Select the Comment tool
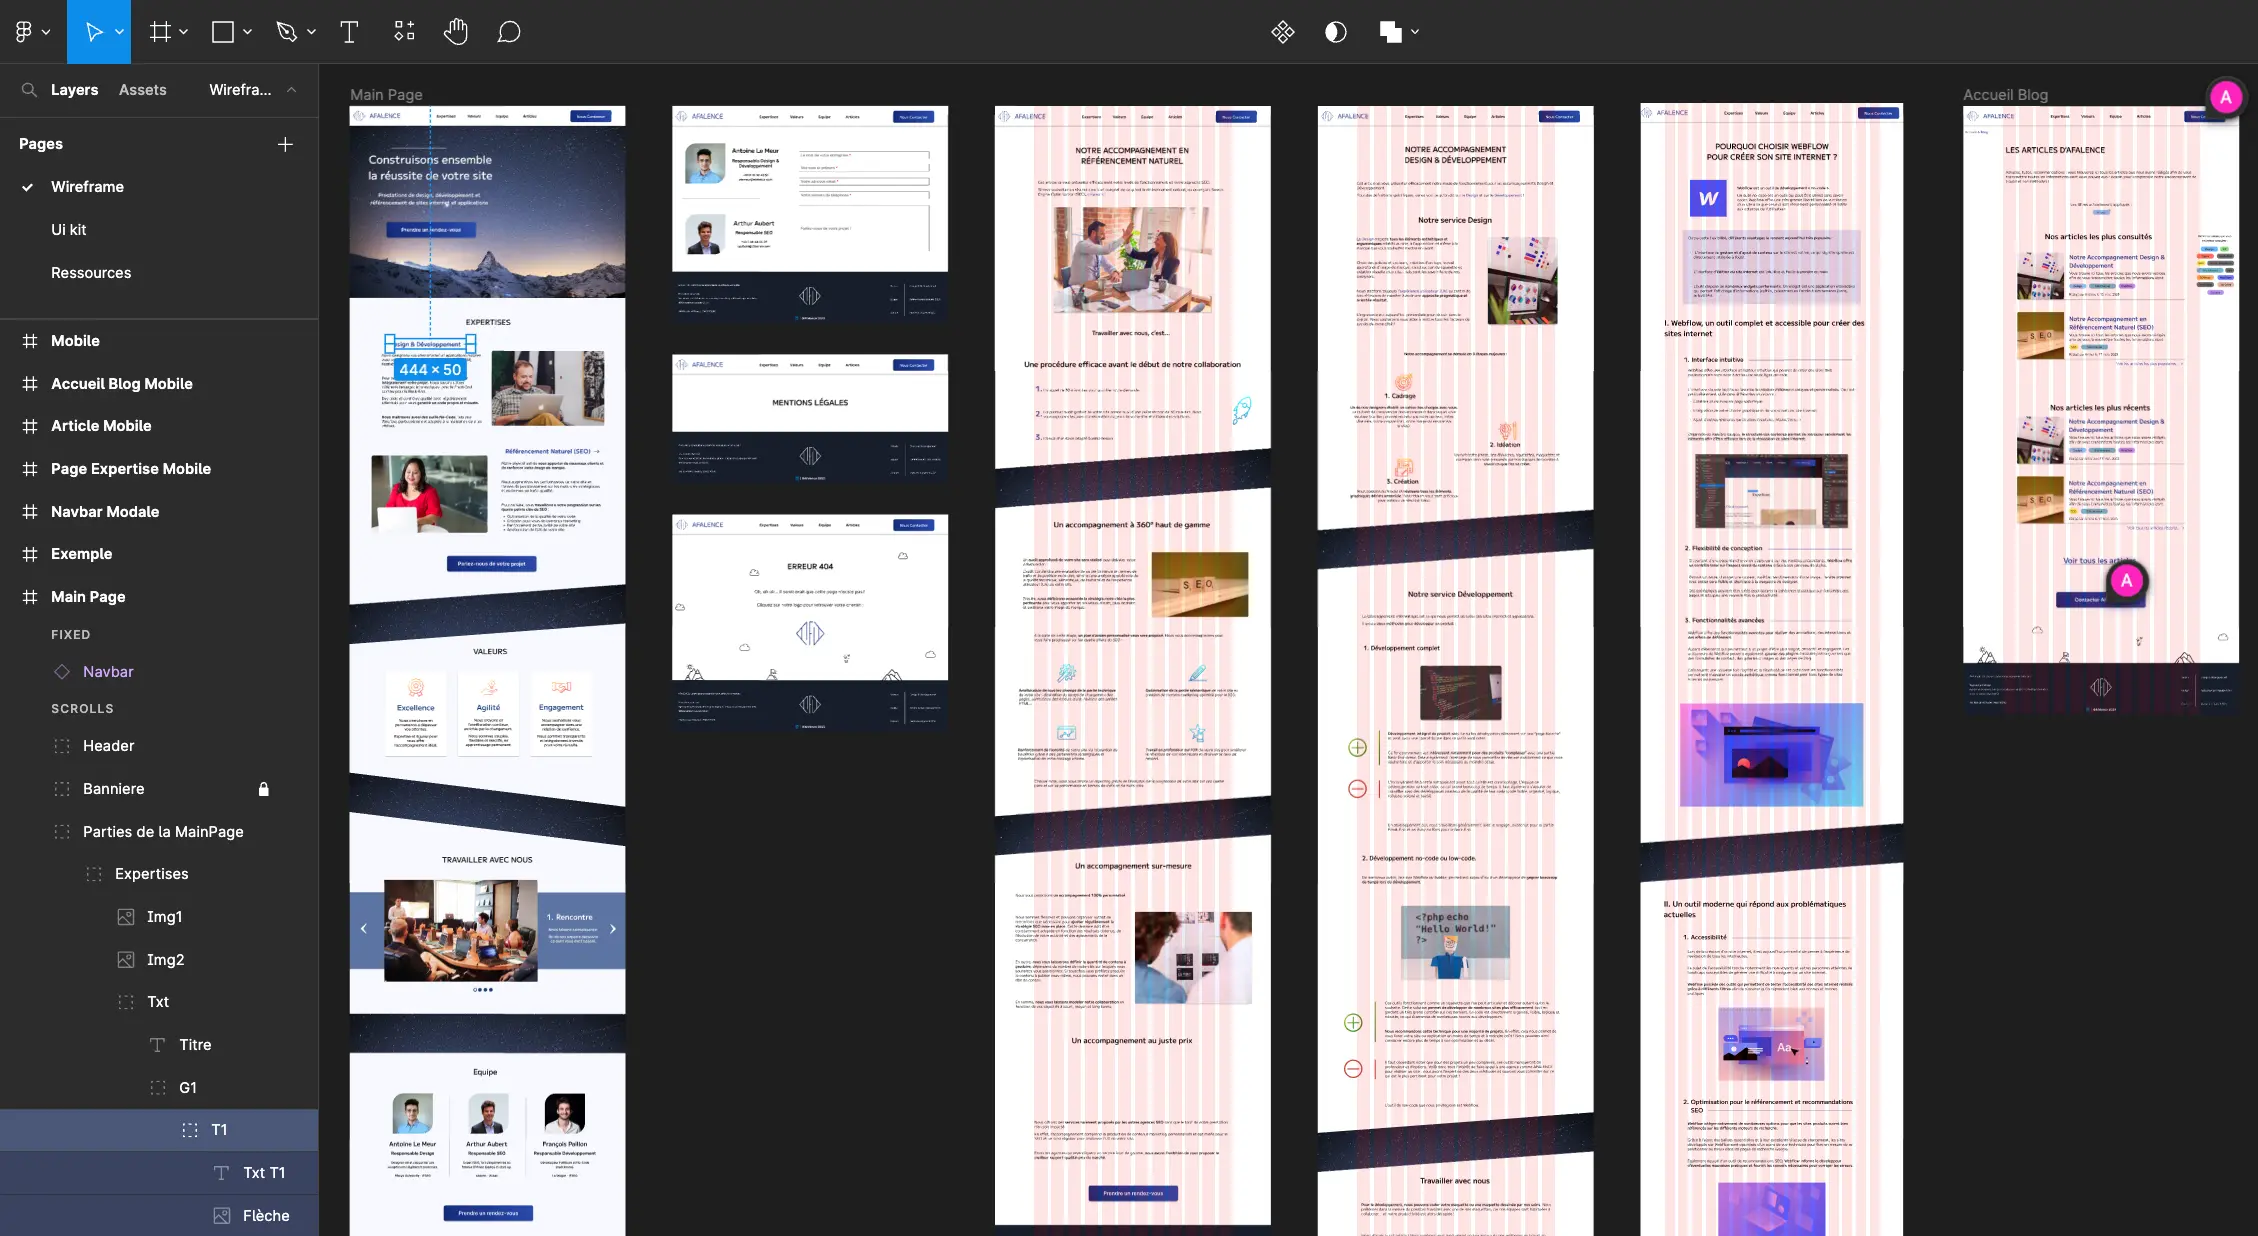The height and width of the screenshot is (1236, 2258). pos(509,32)
